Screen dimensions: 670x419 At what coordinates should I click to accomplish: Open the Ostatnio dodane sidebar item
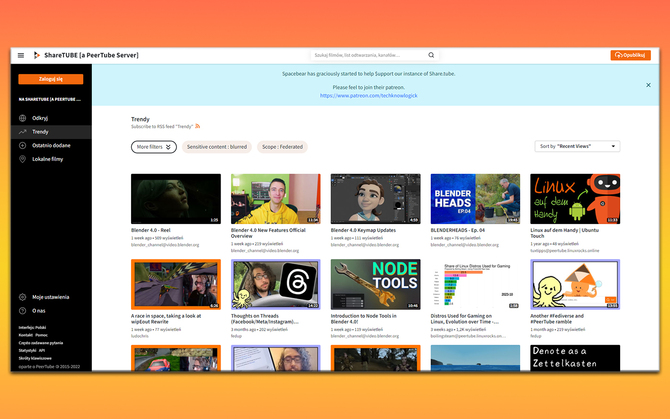click(51, 145)
